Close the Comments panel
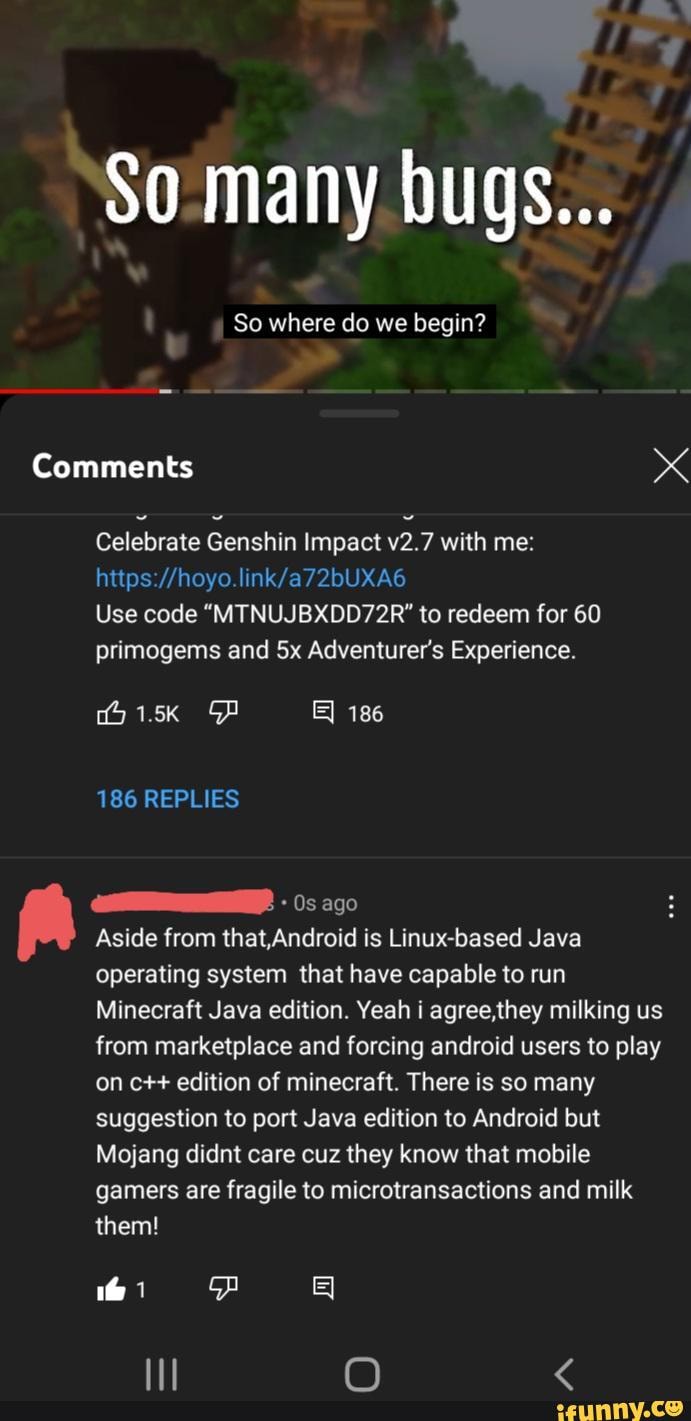The height and width of the screenshot is (1421, 691). pos(669,466)
